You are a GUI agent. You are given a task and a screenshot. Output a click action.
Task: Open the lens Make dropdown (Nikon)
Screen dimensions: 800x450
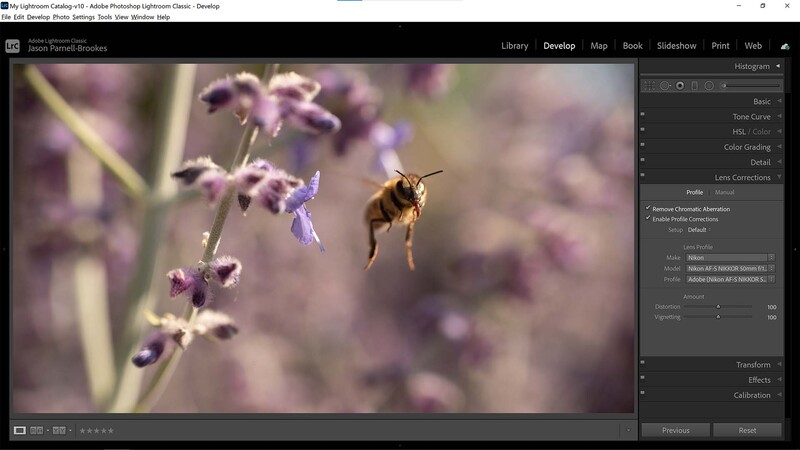[x=730, y=258]
